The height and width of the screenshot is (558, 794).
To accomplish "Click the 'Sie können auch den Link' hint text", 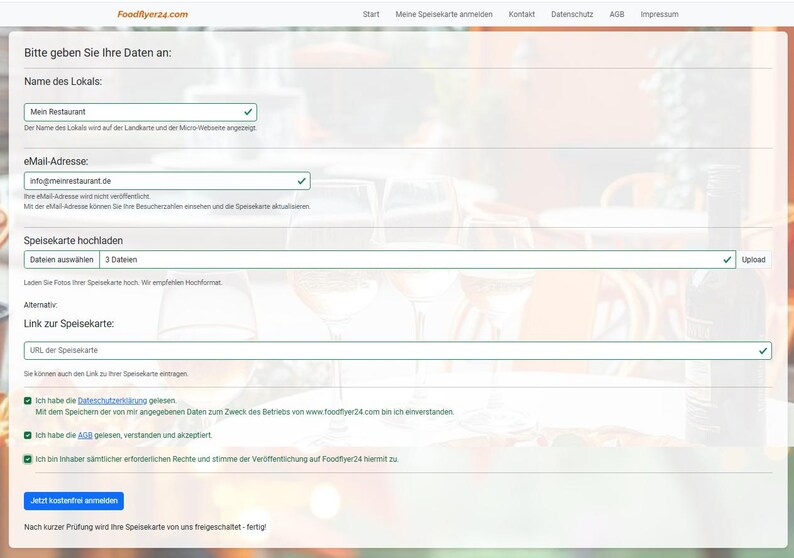I will pyautogui.click(x=106, y=374).
